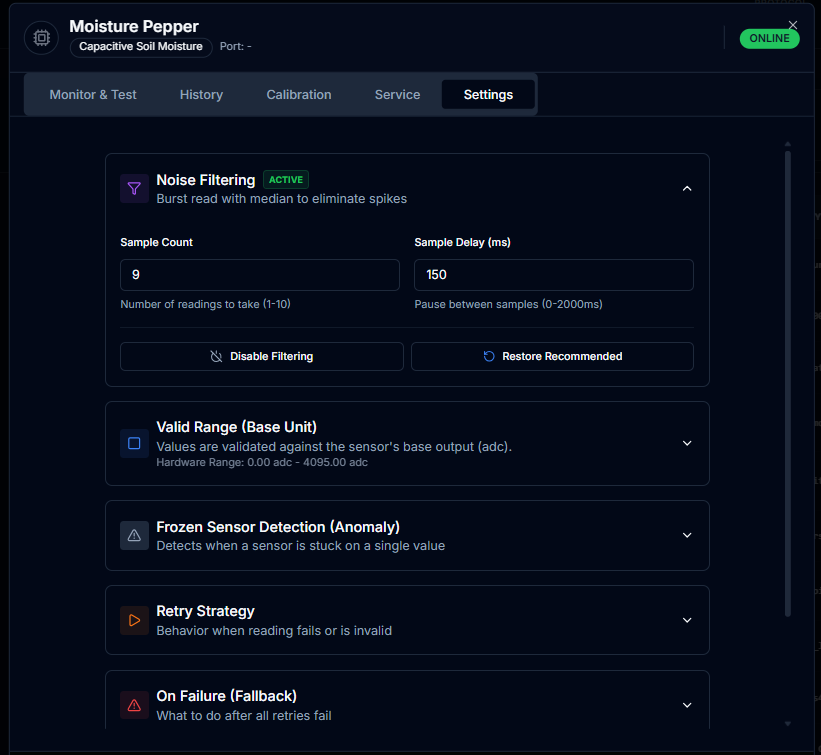The image size is (821, 755).
Task: Click the orange play Retry Strategy icon
Action: pyautogui.click(x=134, y=620)
